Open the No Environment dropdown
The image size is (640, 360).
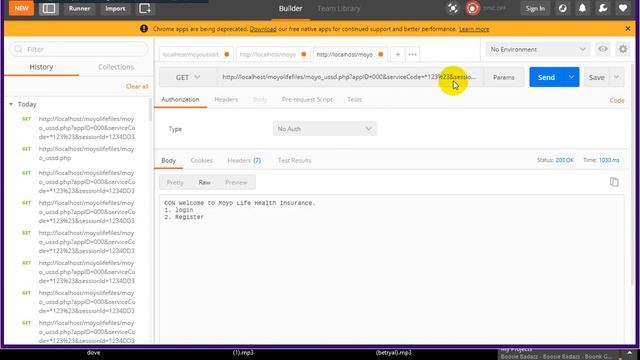538,49
